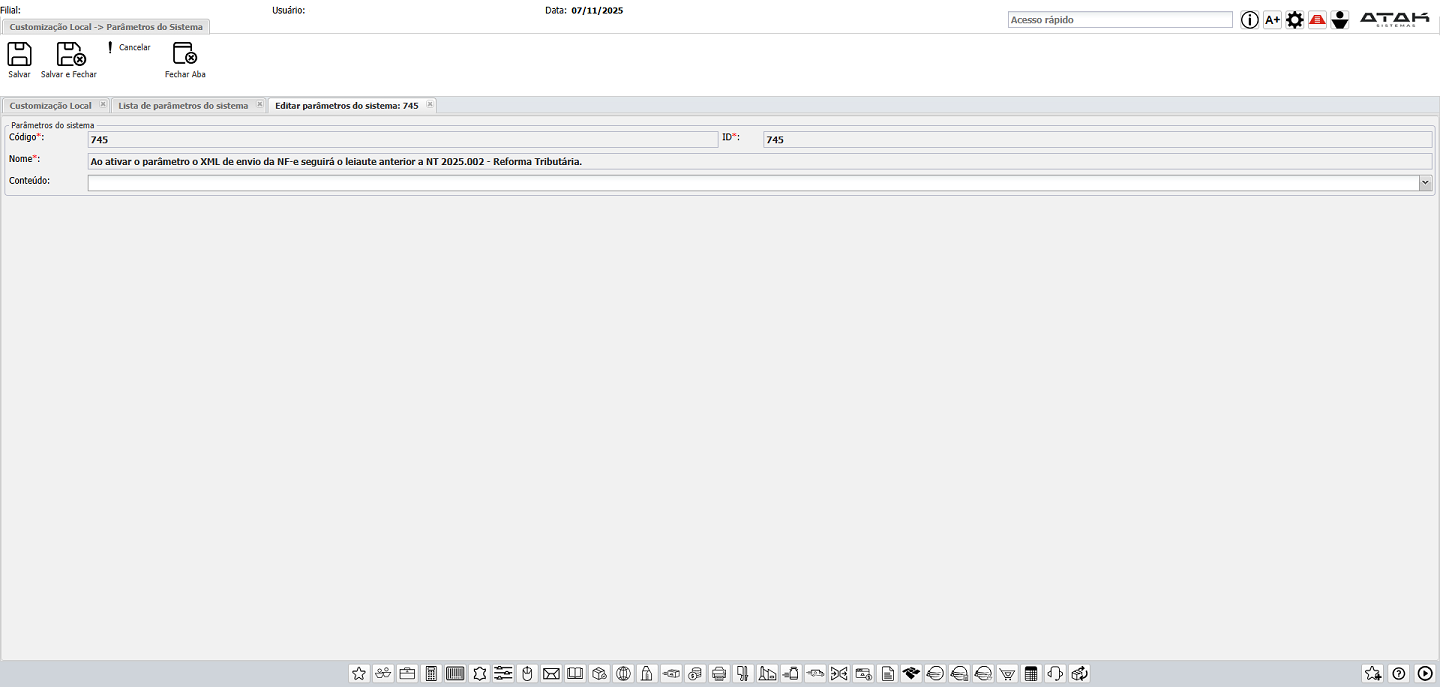Increase font size with the A+ button
1440x687 pixels.
[1272, 20]
